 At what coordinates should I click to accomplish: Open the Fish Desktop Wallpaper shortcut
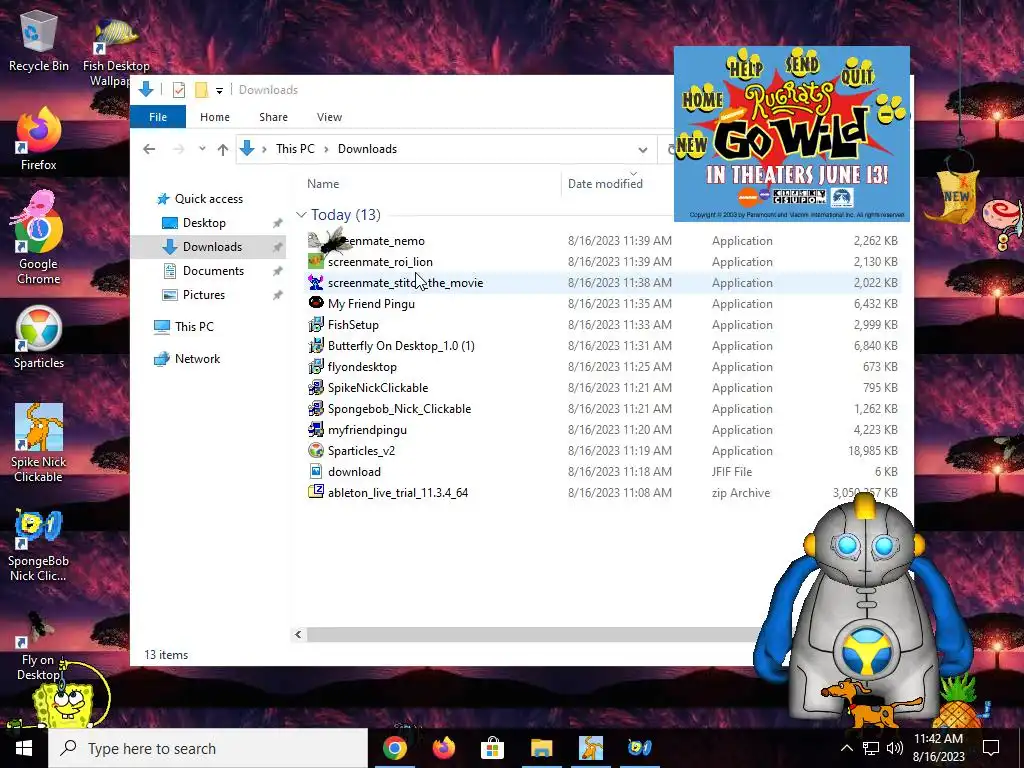116,49
